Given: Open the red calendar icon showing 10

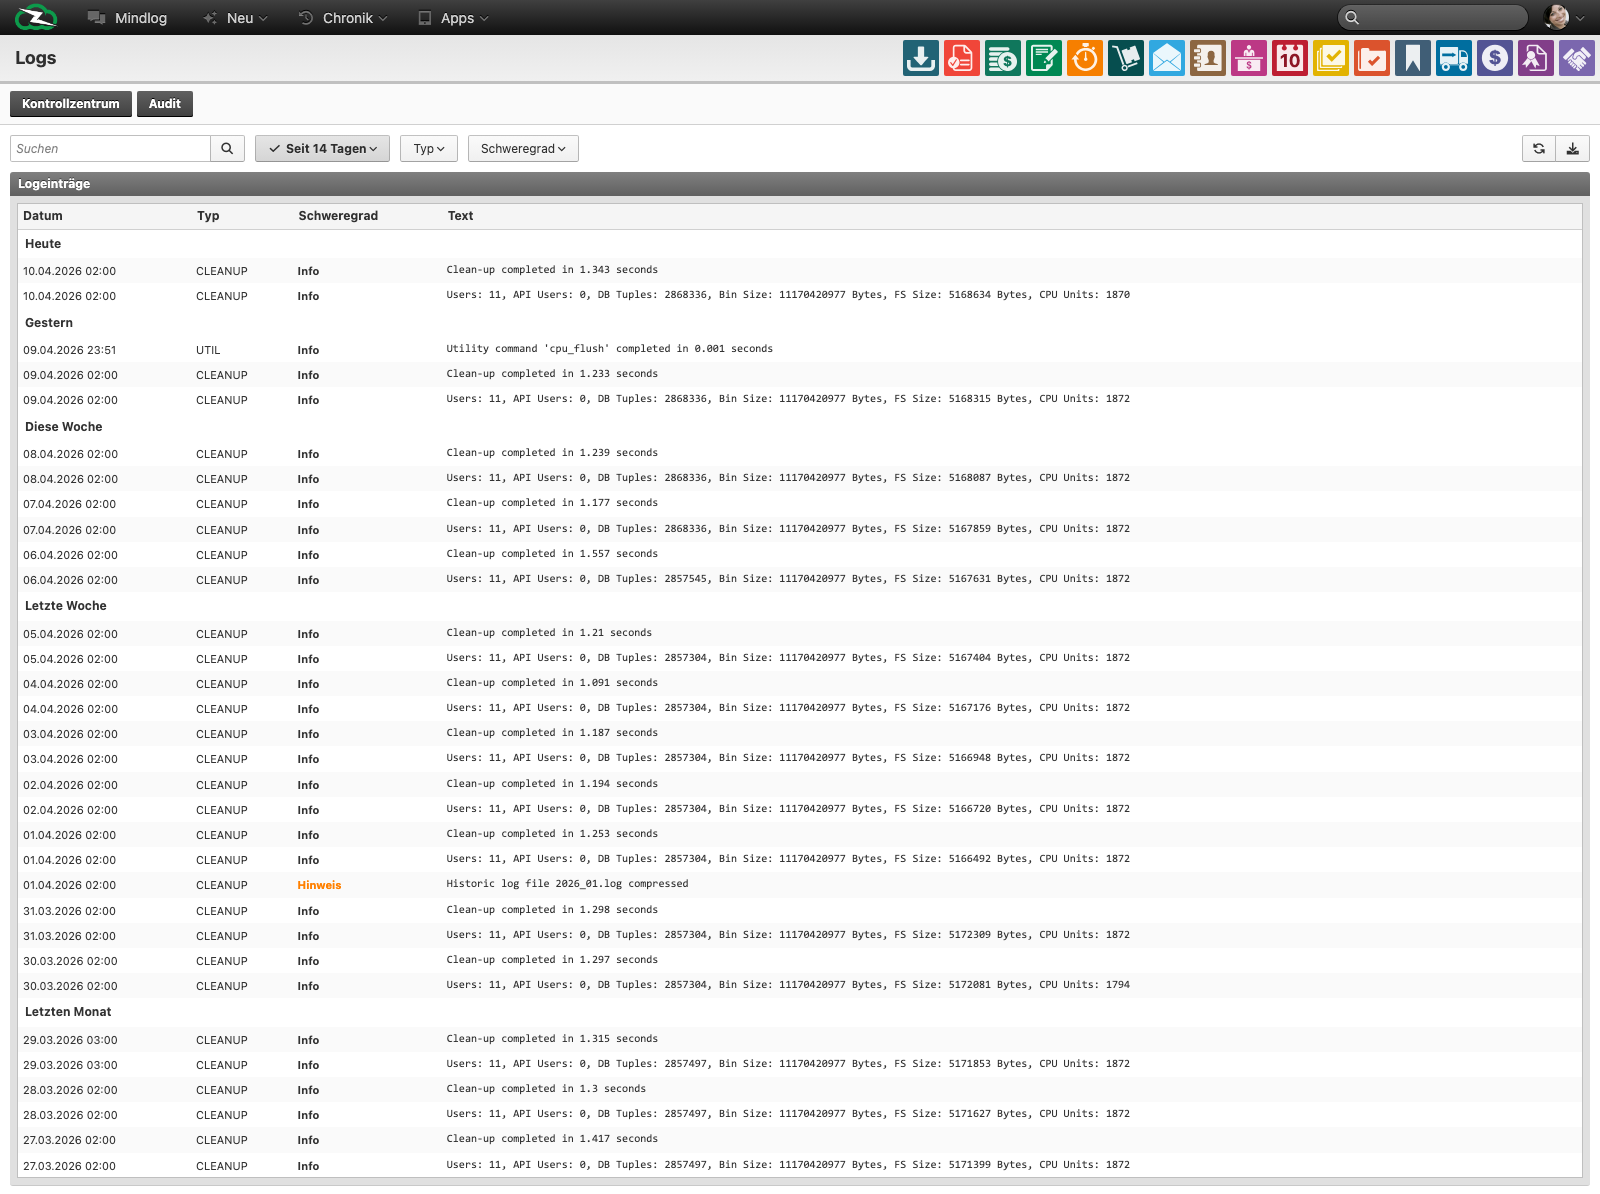Looking at the screenshot, I should coord(1289,58).
